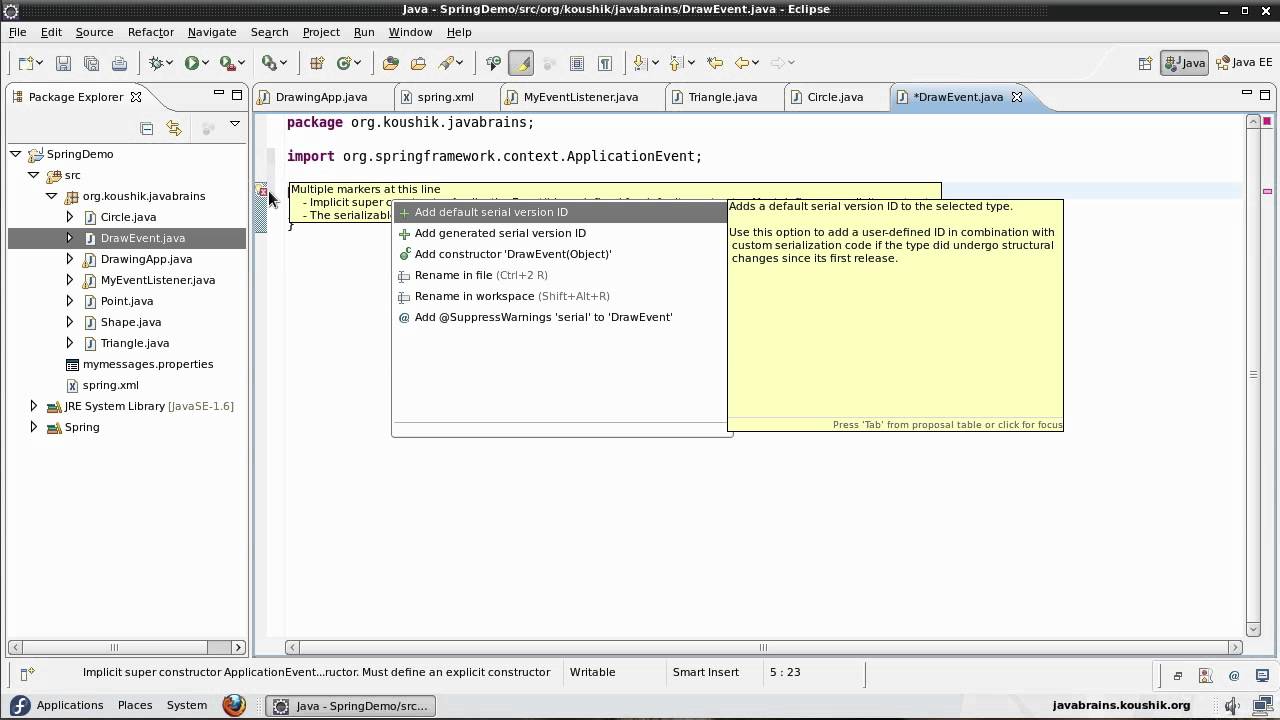Open dropdown arrow next to Debug icon

170,63
